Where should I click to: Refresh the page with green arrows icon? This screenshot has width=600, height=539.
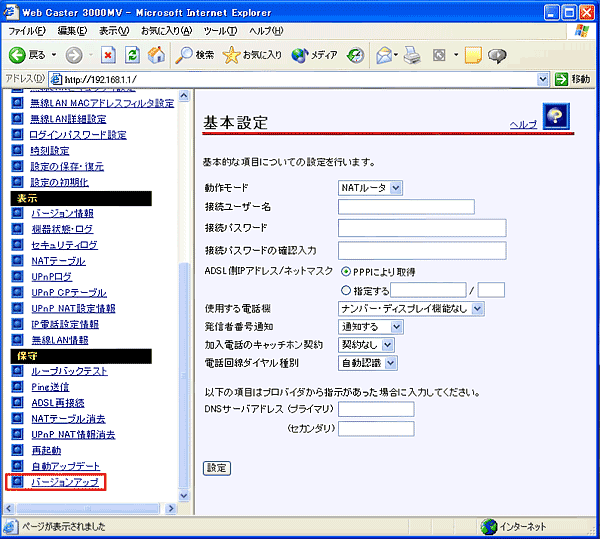tap(132, 55)
